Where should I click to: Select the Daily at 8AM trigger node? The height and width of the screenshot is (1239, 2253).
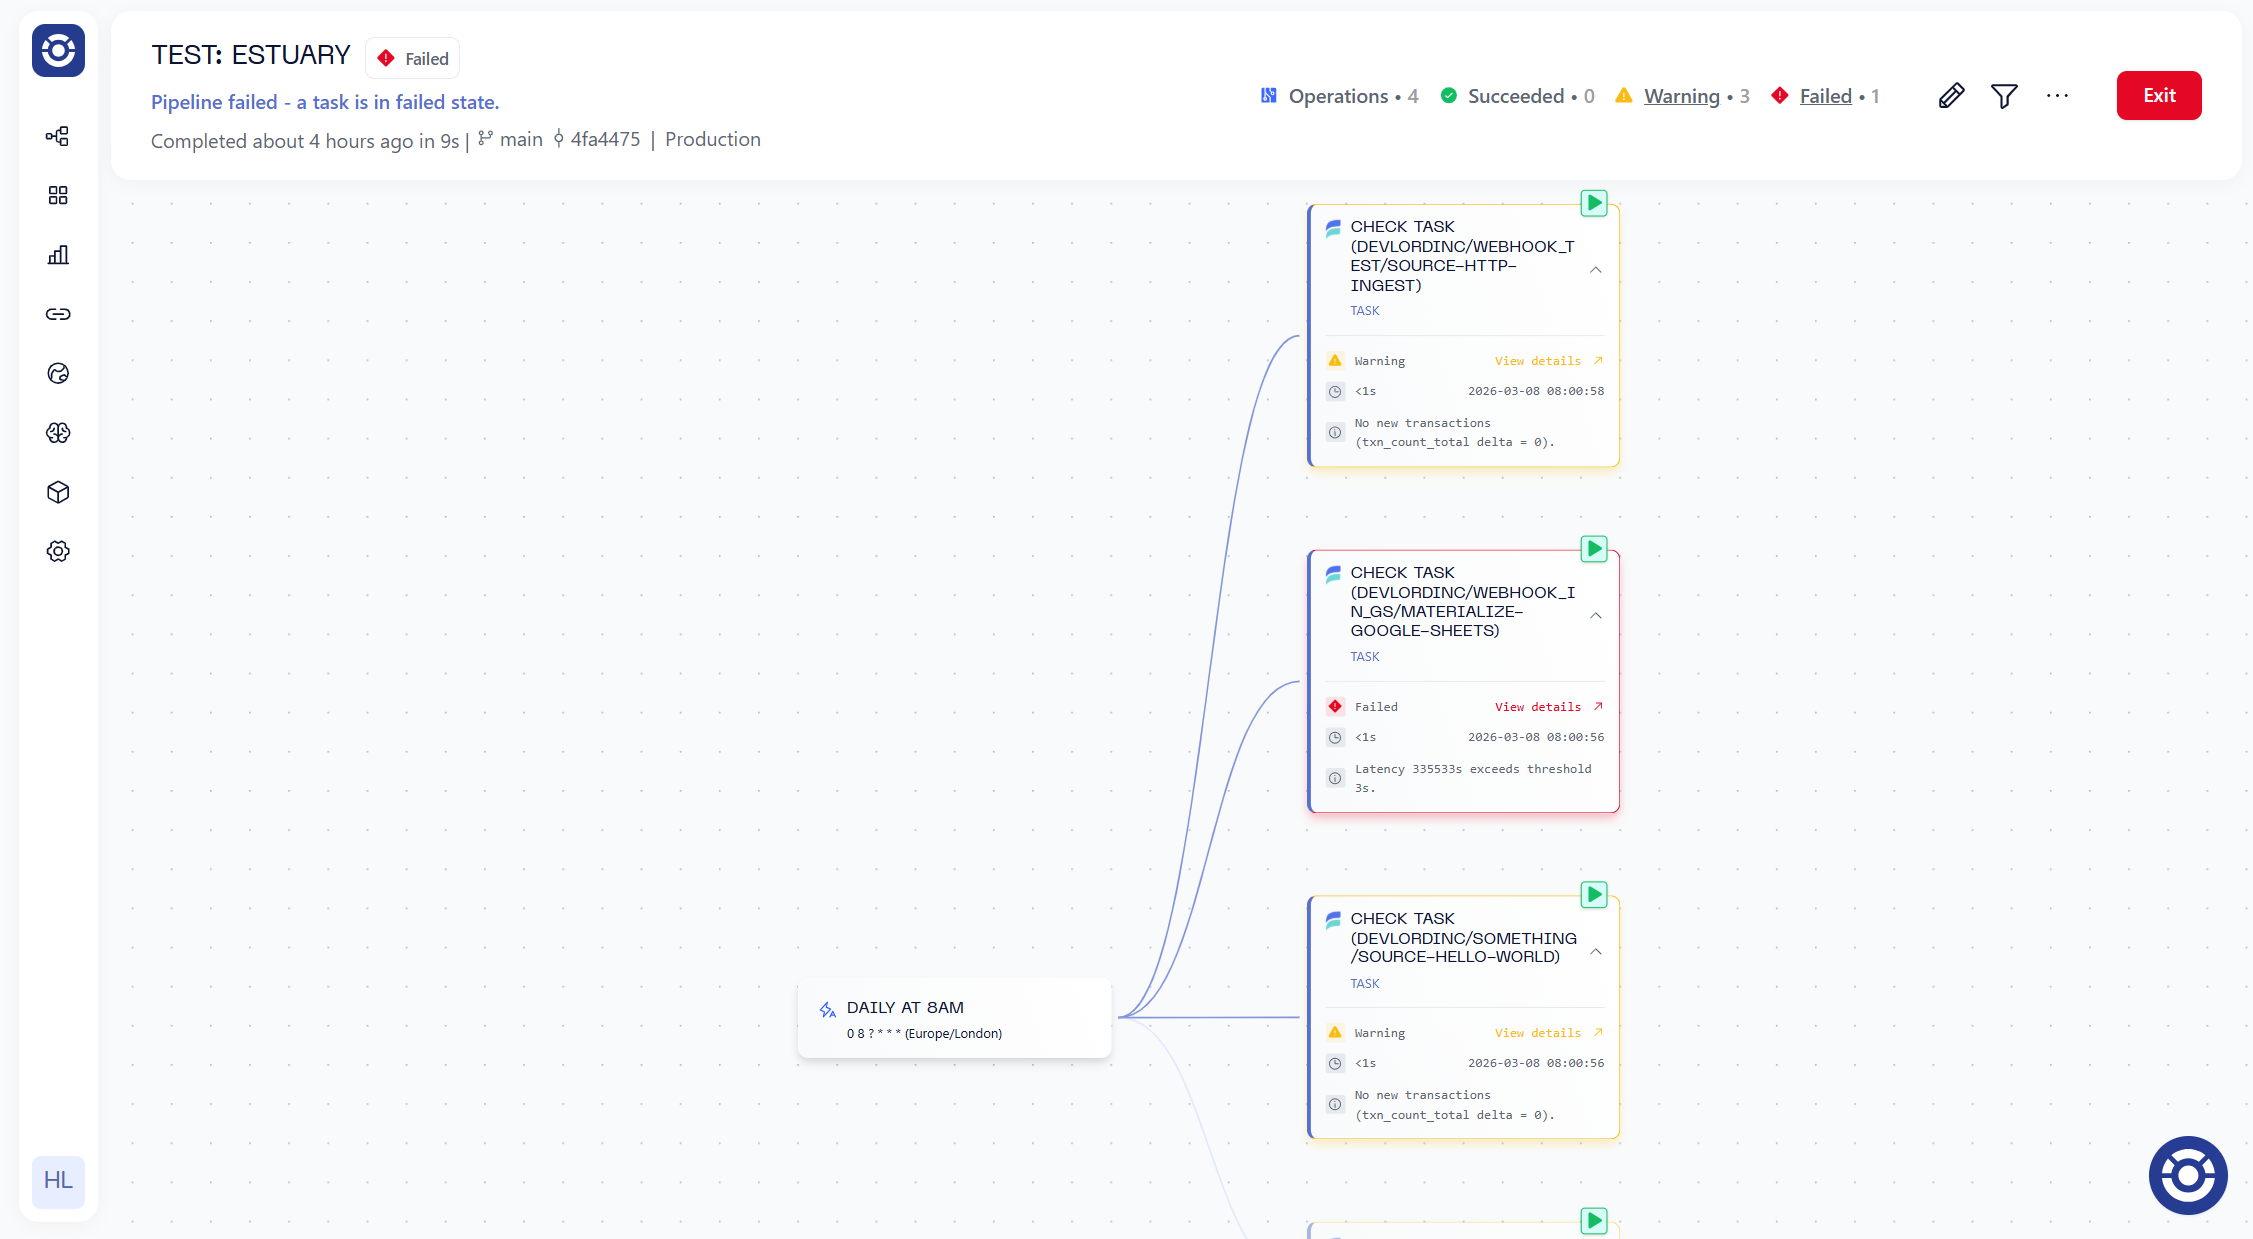(954, 1018)
